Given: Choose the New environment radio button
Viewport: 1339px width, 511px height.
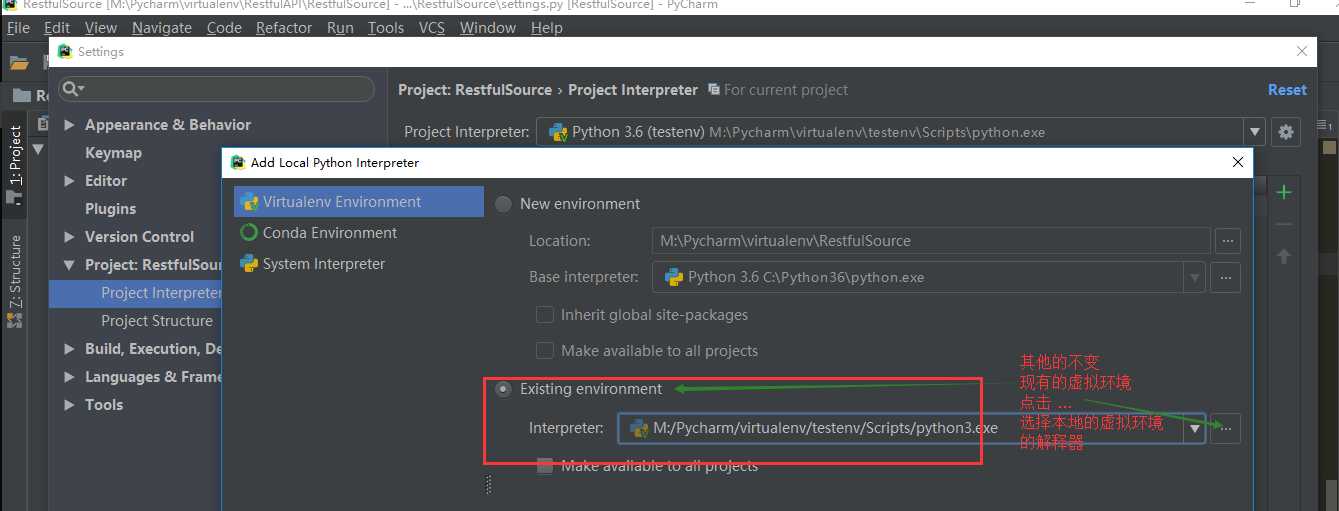Looking at the screenshot, I should 504,204.
